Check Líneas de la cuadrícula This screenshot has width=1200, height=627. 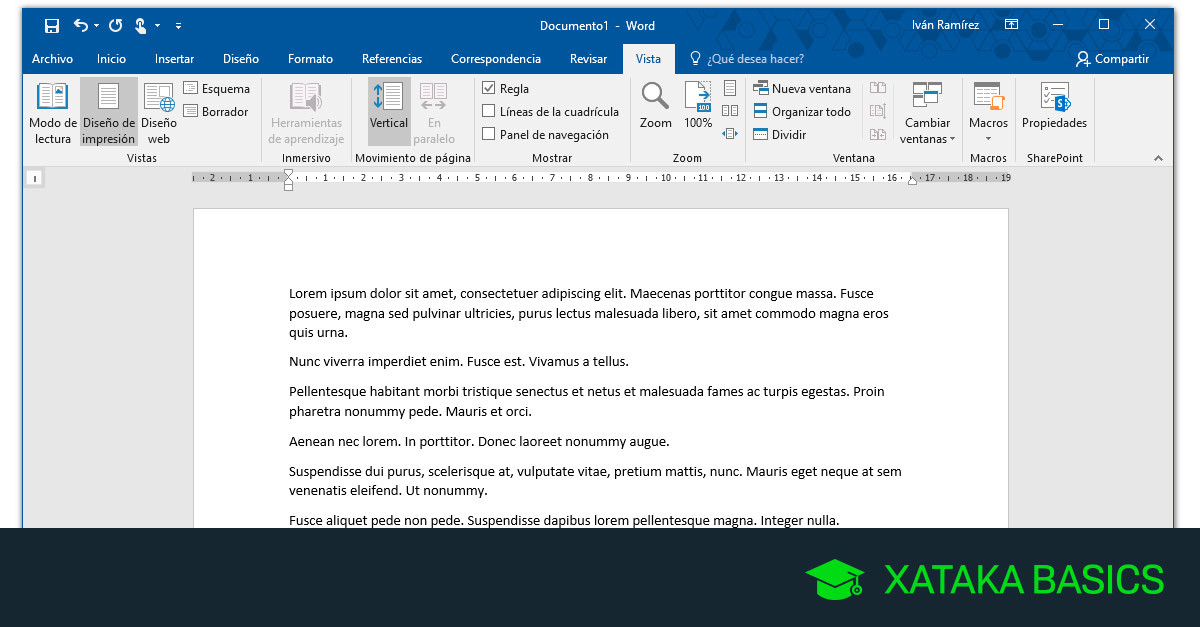pos(488,111)
